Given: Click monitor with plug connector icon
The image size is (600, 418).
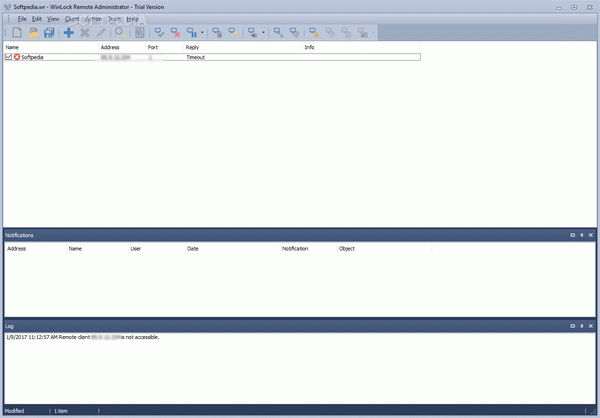Looking at the screenshot, I should pyautogui.click(x=253, y=33).
